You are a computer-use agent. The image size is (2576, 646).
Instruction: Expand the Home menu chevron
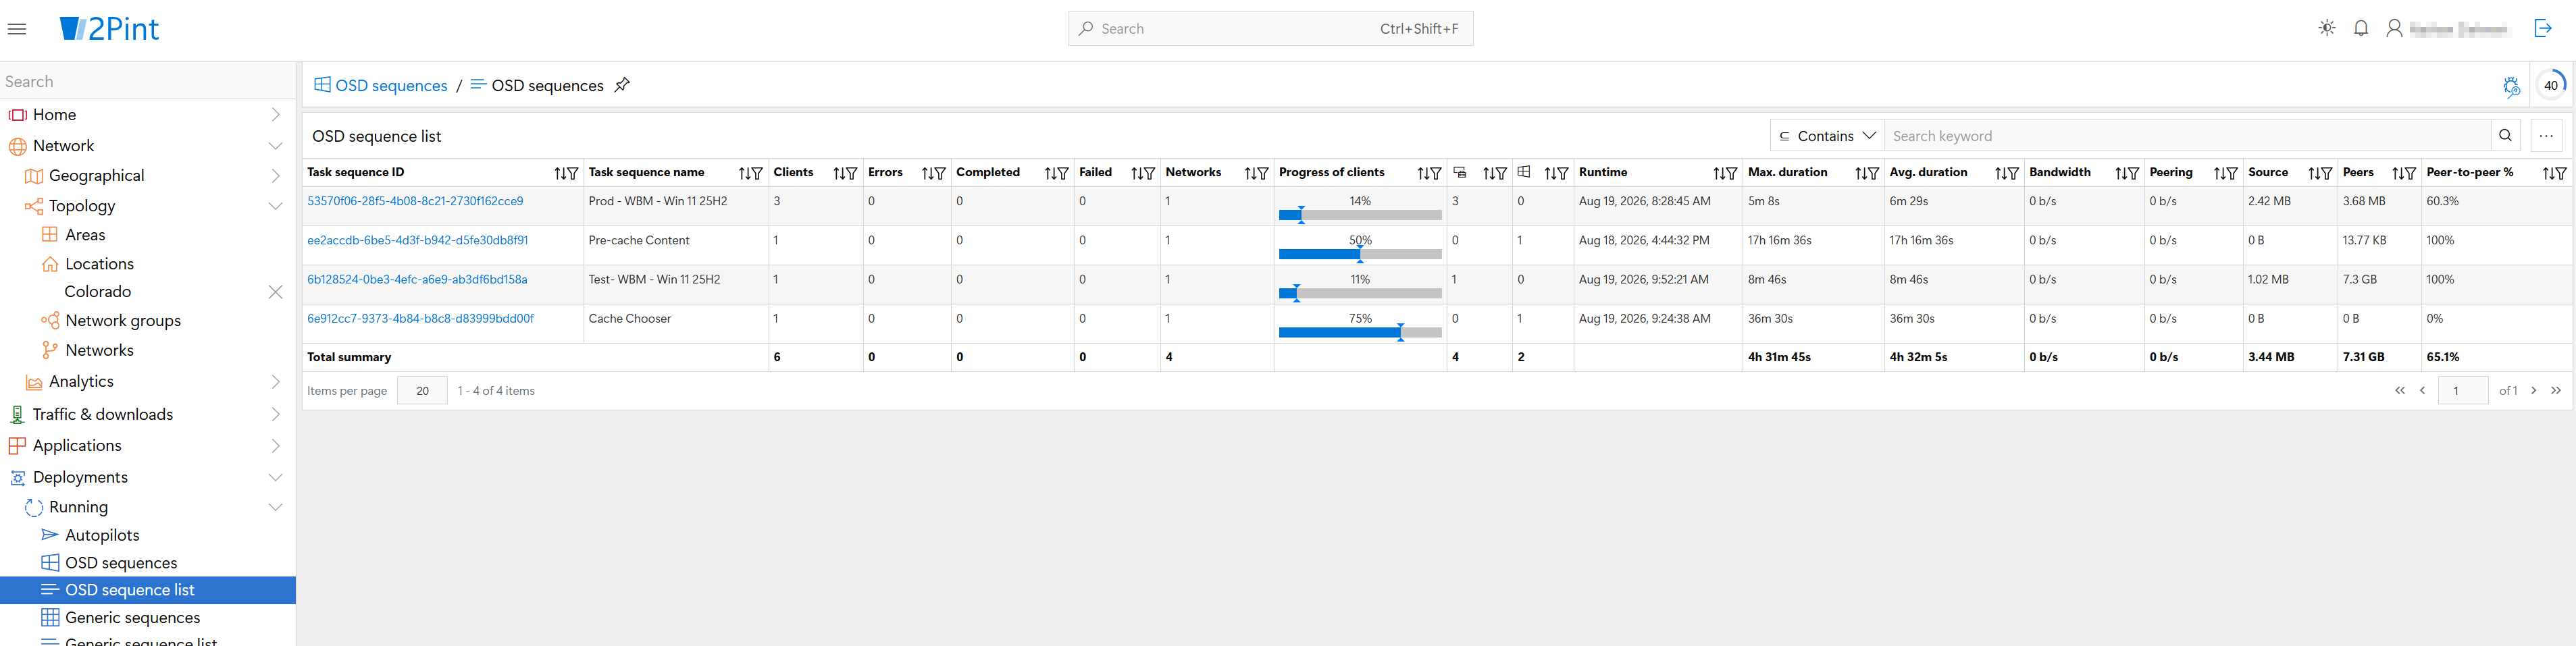pyautogui.click(x=276, y=115)
